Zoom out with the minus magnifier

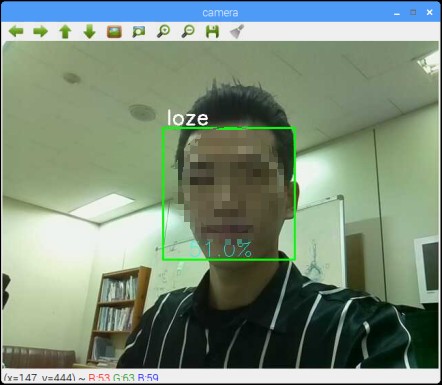point(188,32)
